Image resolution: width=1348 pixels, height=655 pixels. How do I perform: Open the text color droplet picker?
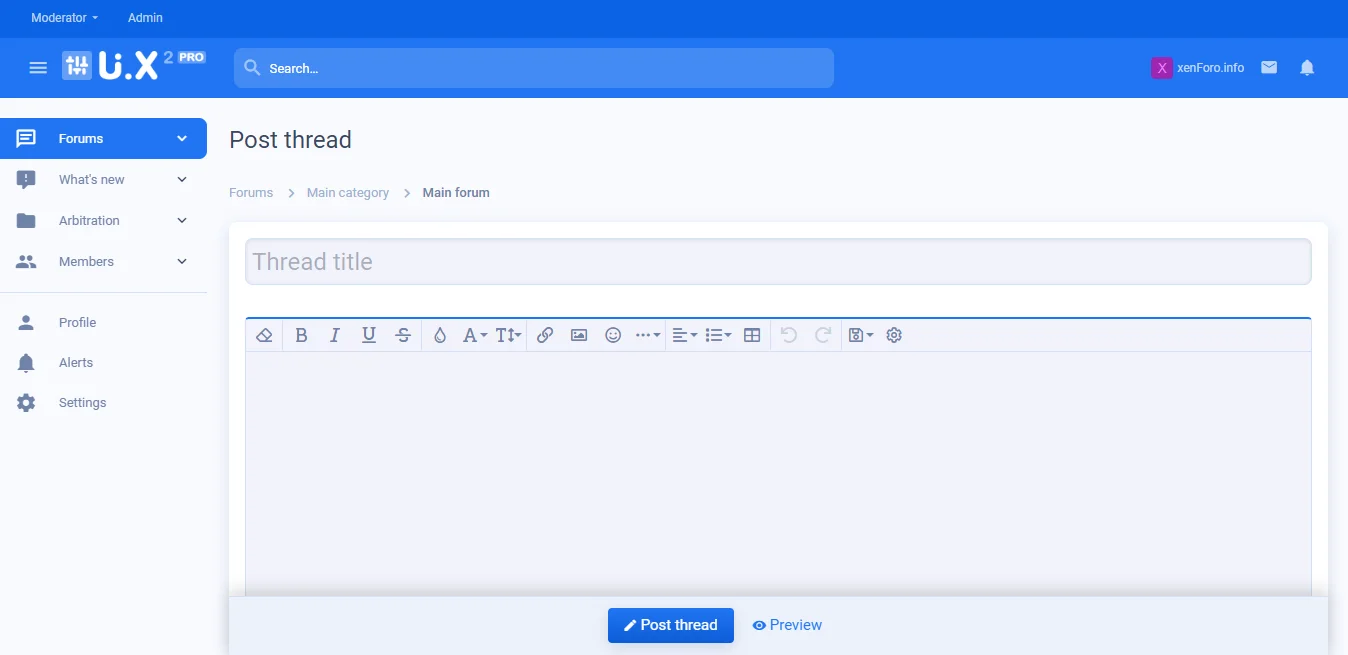440,336
